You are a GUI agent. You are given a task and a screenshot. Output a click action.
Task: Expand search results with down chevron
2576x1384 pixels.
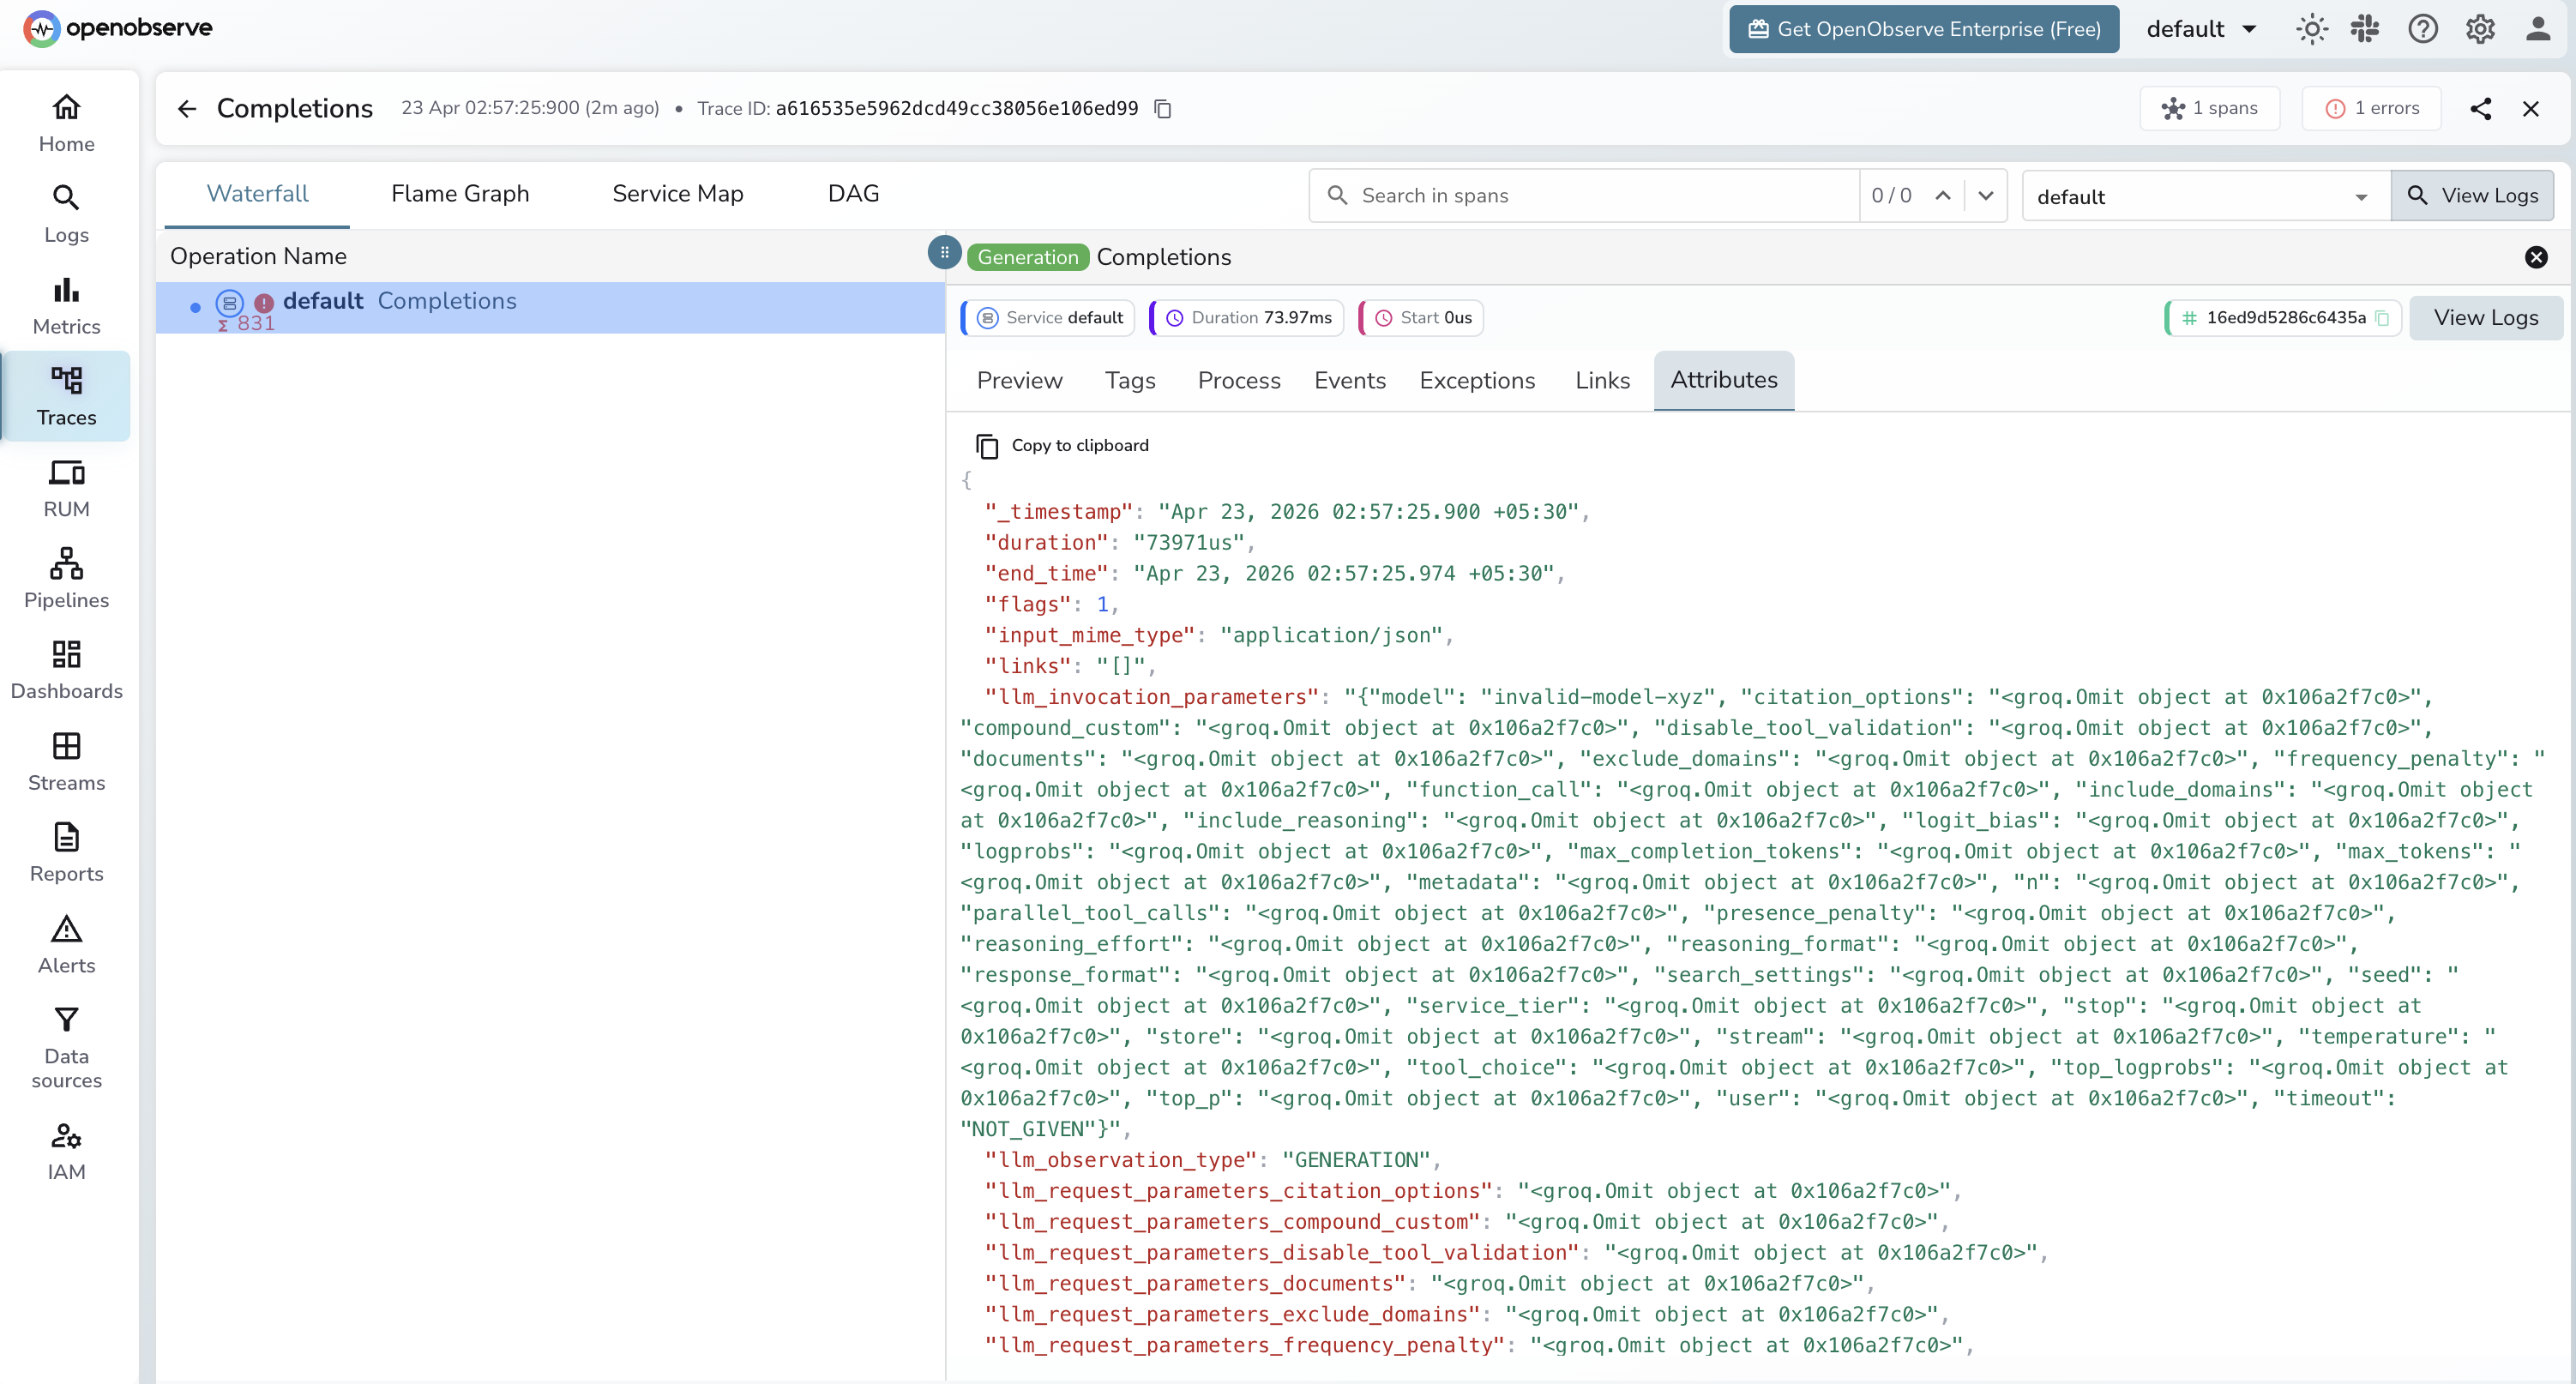[1987, 195]
